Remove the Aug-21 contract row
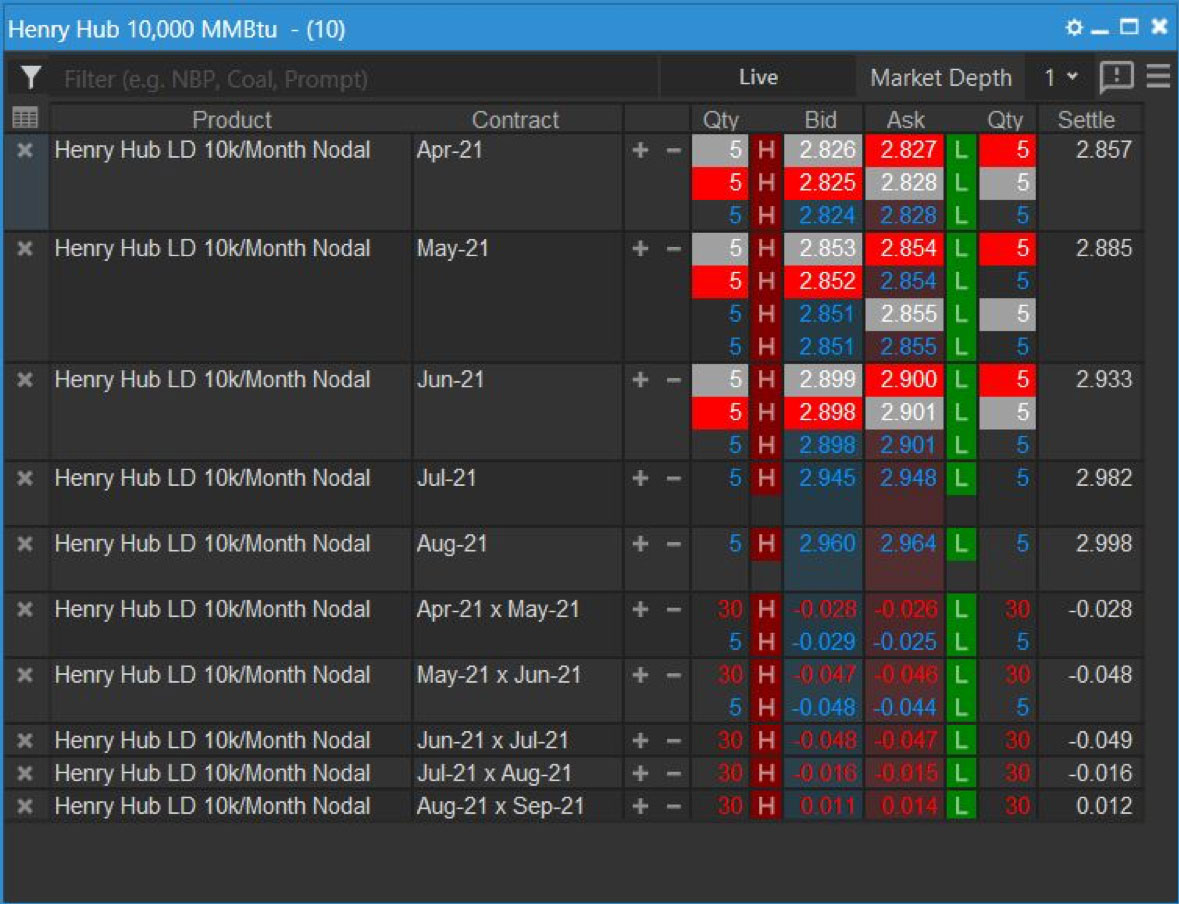1179x904 pixels. coord(25,543)
